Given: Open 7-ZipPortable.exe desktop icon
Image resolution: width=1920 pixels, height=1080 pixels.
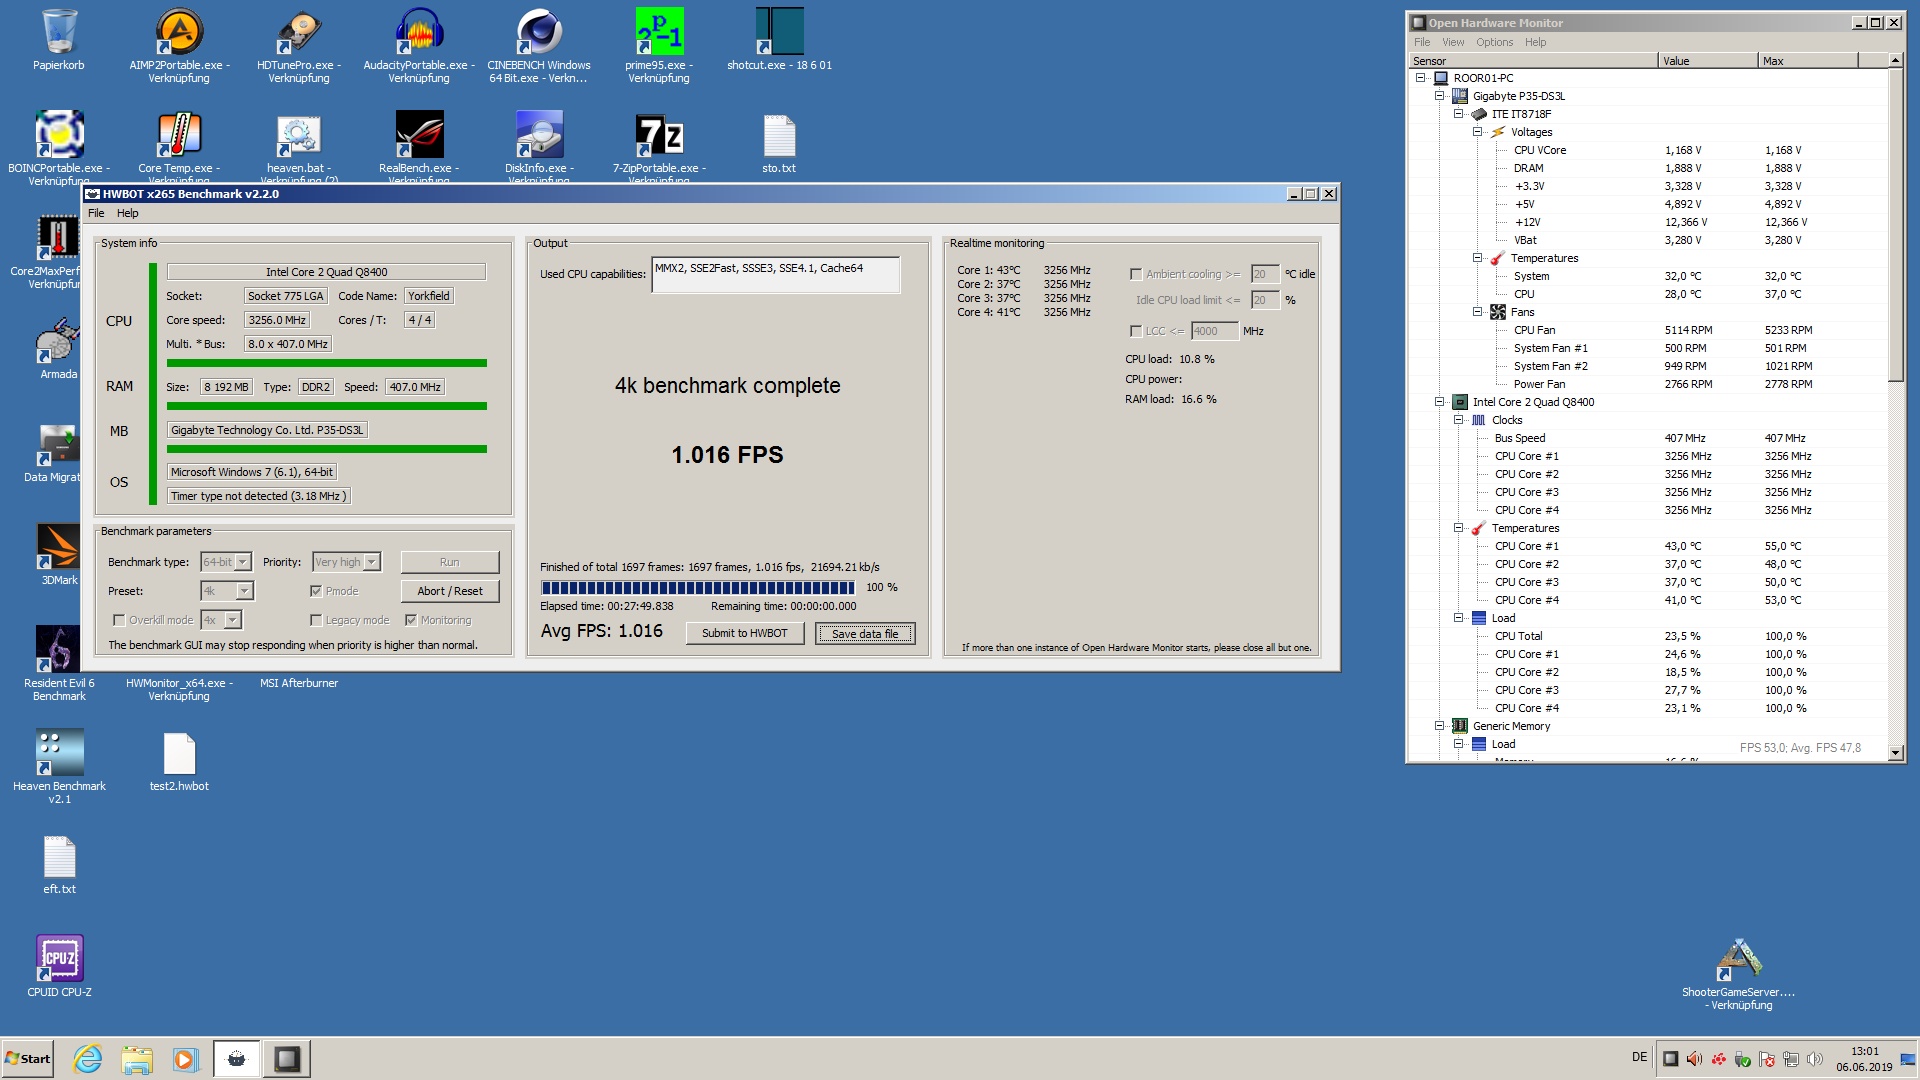Looking at the screenshot, I should [659, 135].
